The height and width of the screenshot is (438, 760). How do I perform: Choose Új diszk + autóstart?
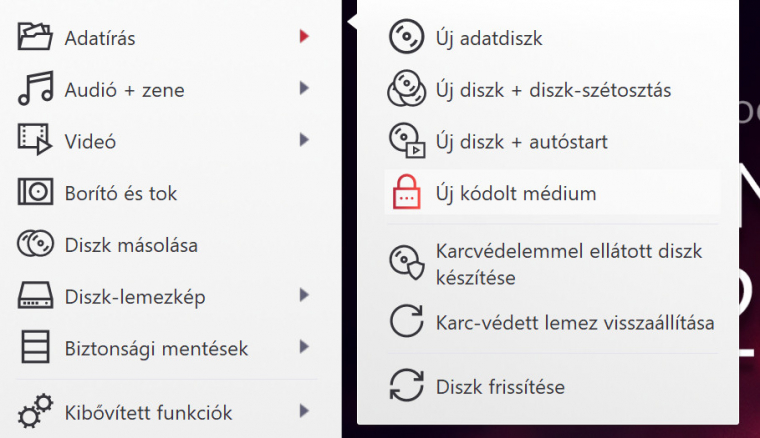pos(522,141)
